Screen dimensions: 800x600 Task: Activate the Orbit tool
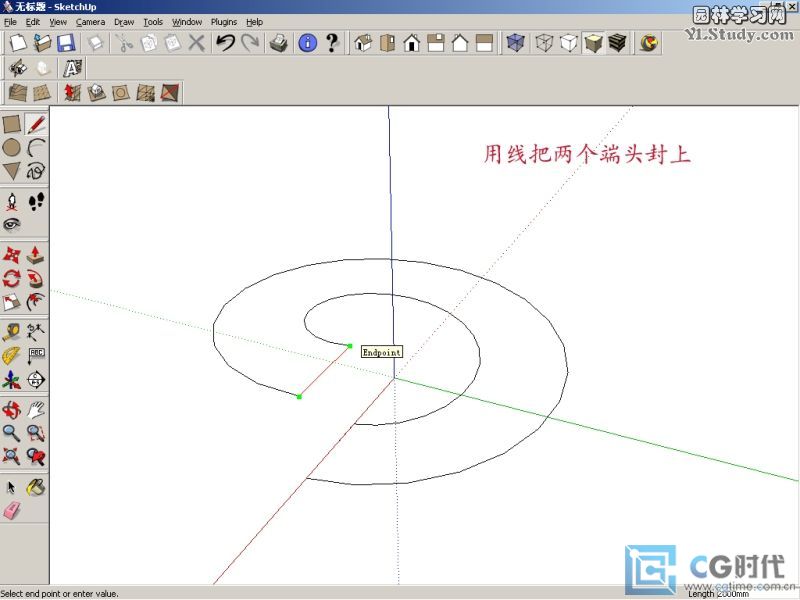point(11,410)
